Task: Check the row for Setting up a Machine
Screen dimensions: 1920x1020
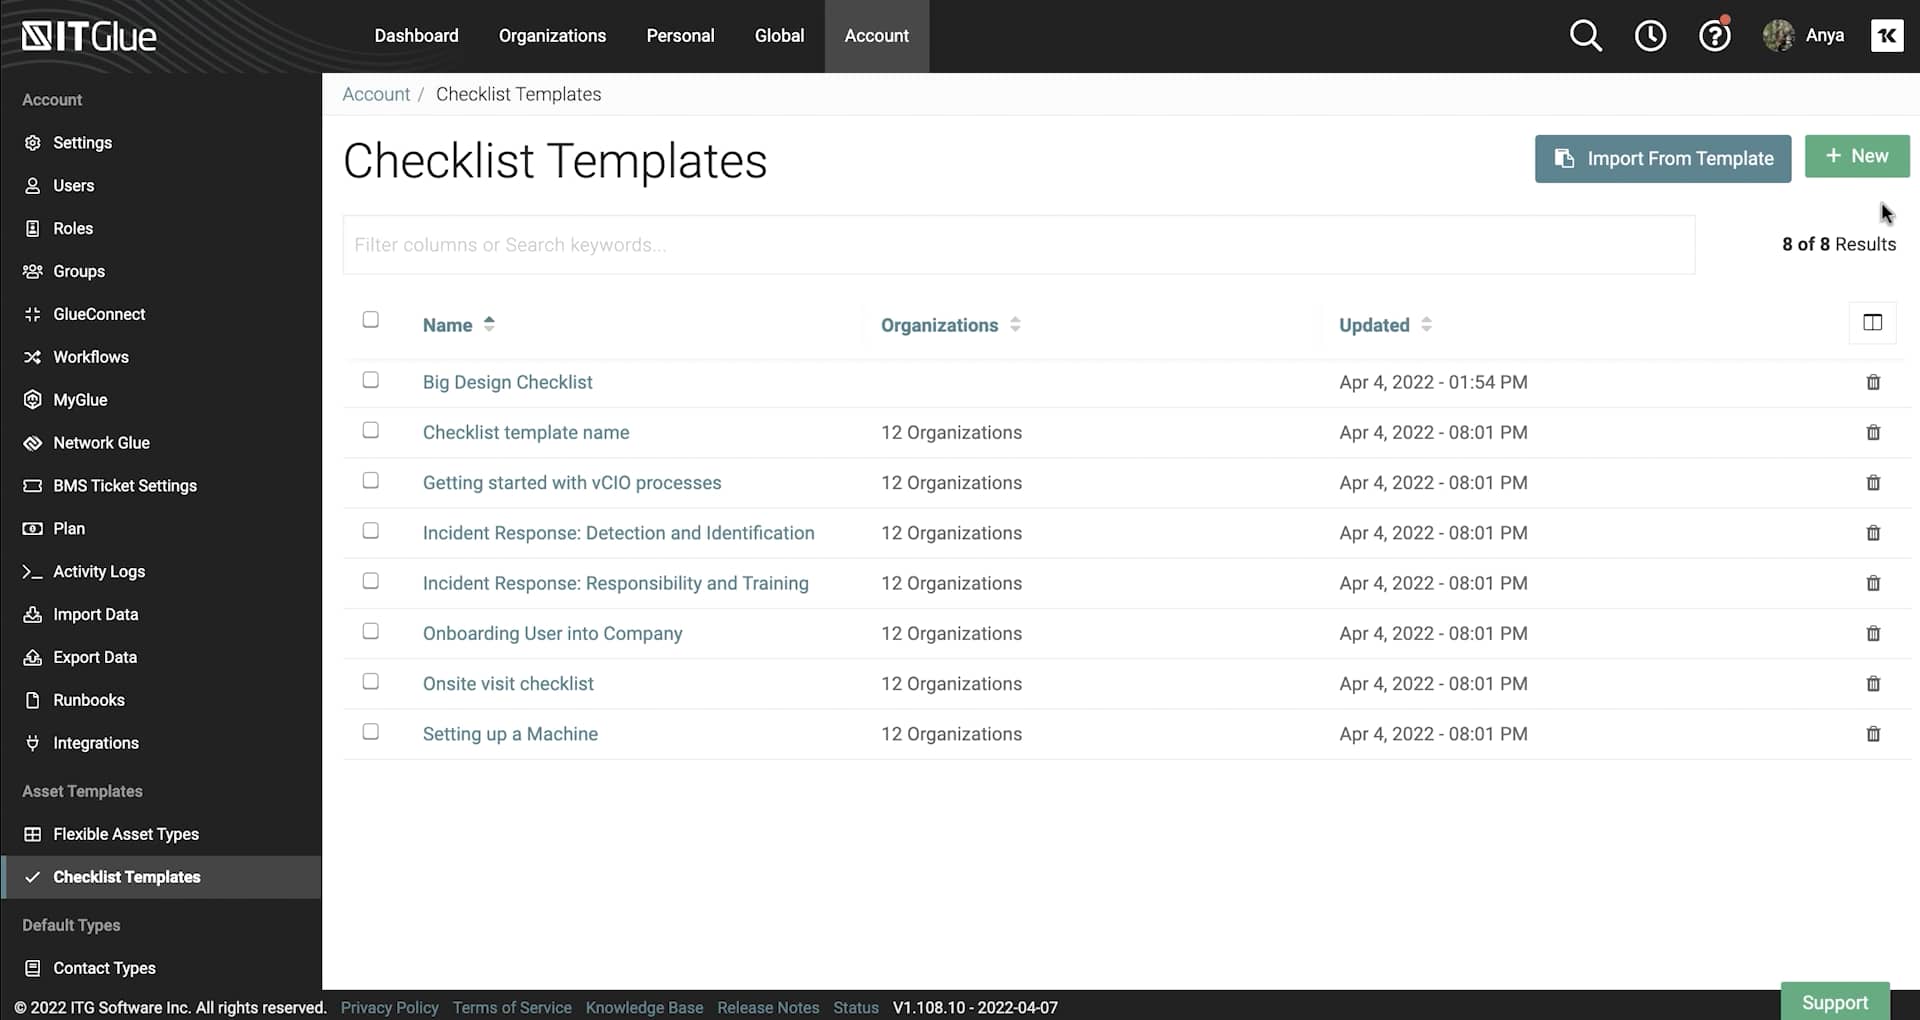Action: coord(370,731)
